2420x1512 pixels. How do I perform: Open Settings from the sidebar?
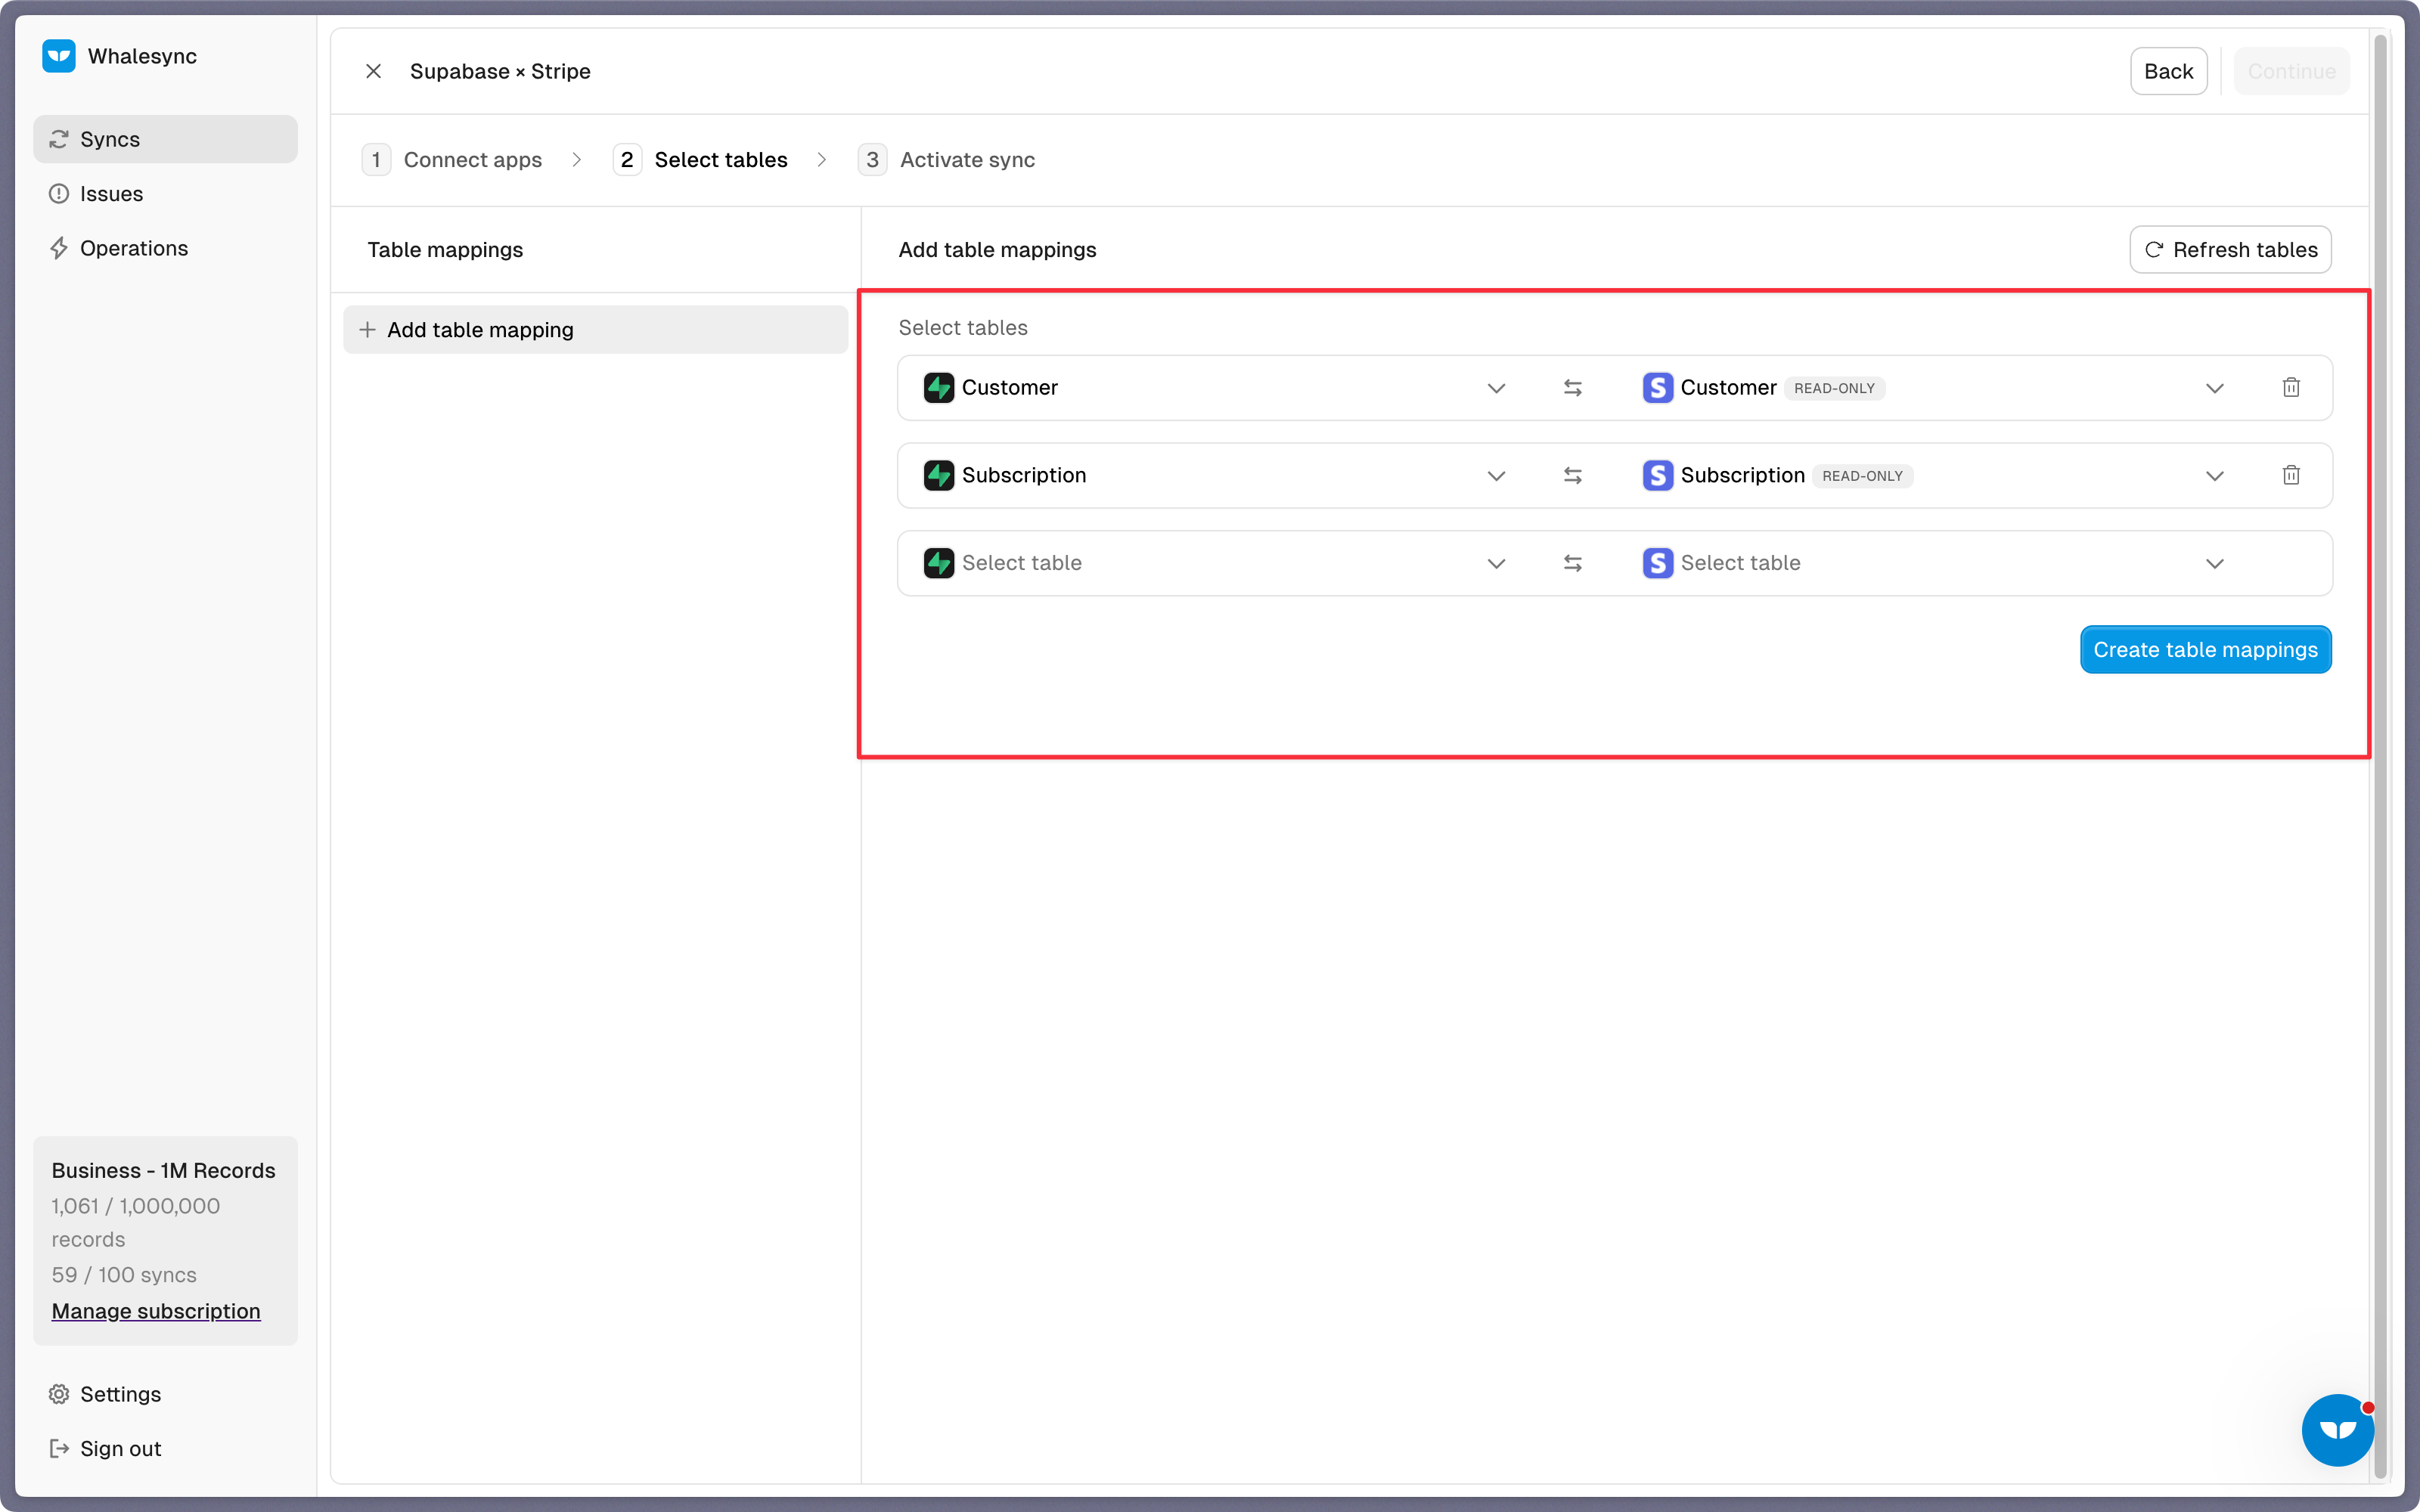(x=165, y=1394)
